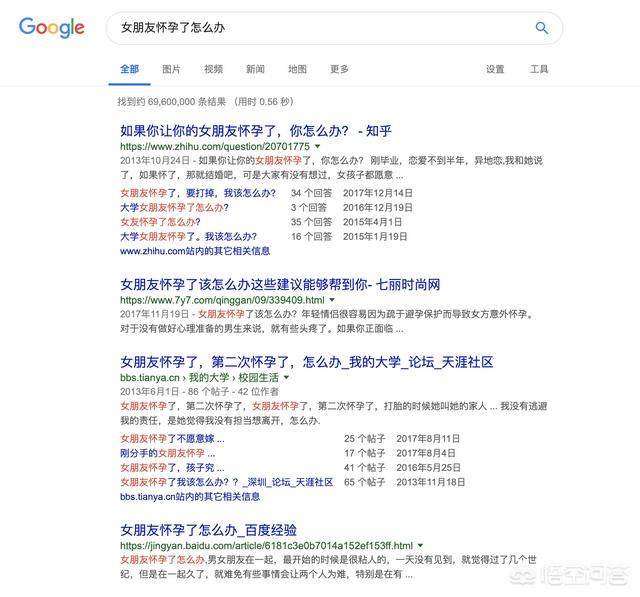Screen dimensions: 640x597
Task: Open zhihu result 如果你让你的女朋友怀孕了
Action: click(x=256, y=131)
